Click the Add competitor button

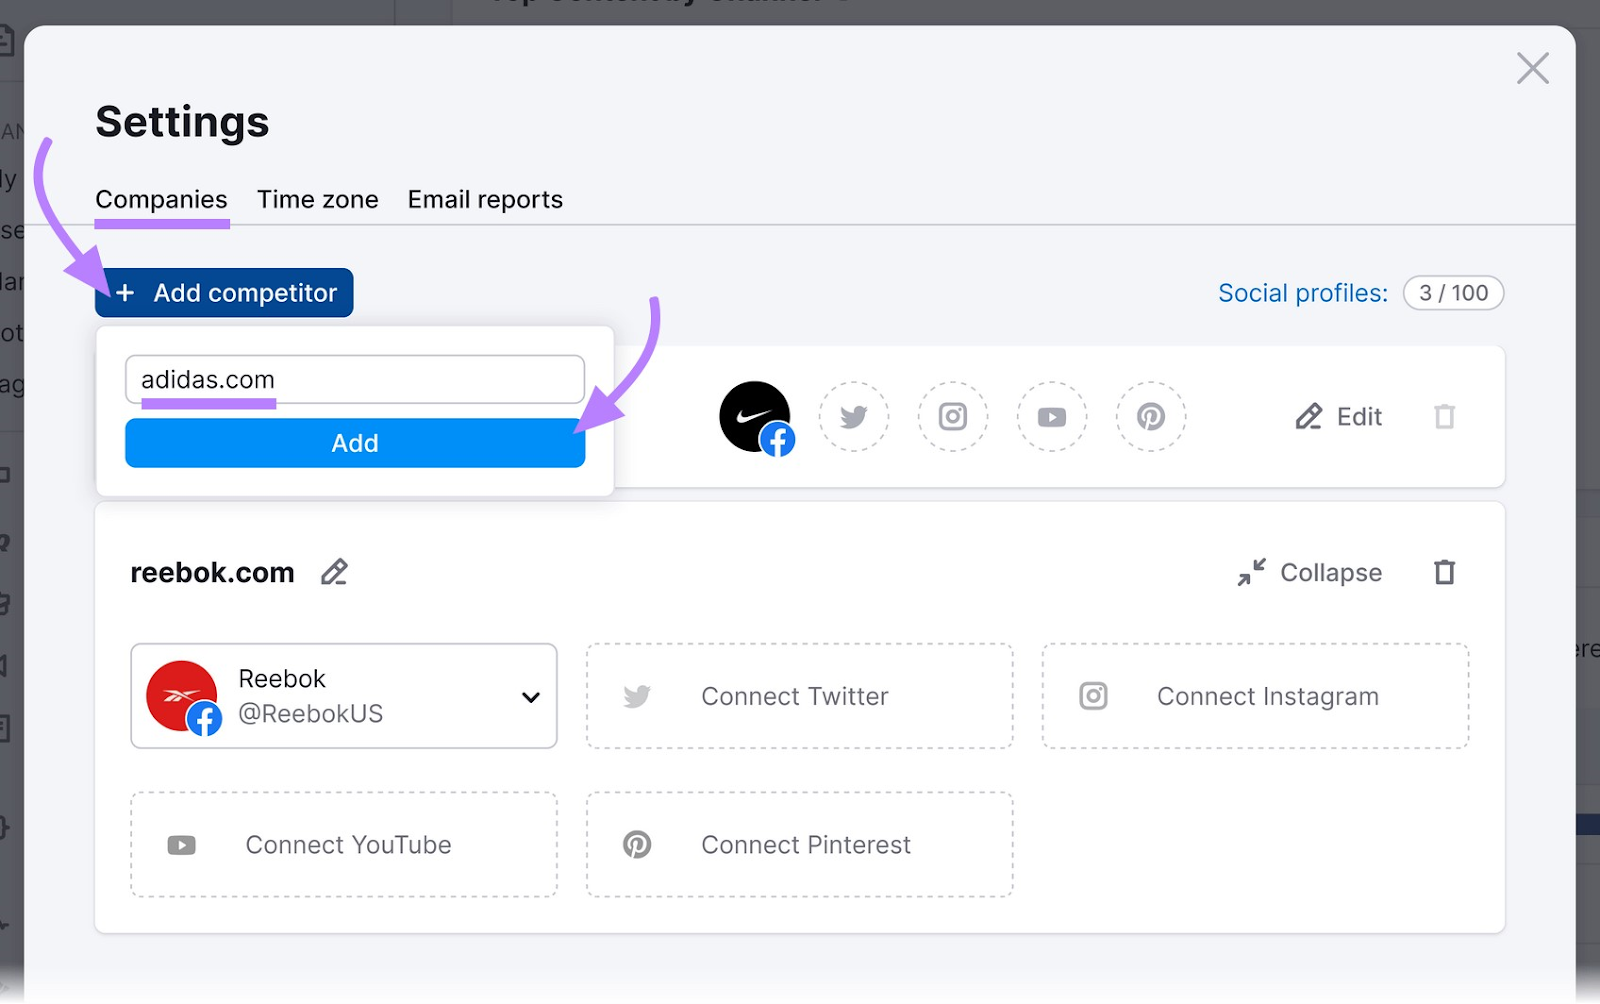click(224, 293)
